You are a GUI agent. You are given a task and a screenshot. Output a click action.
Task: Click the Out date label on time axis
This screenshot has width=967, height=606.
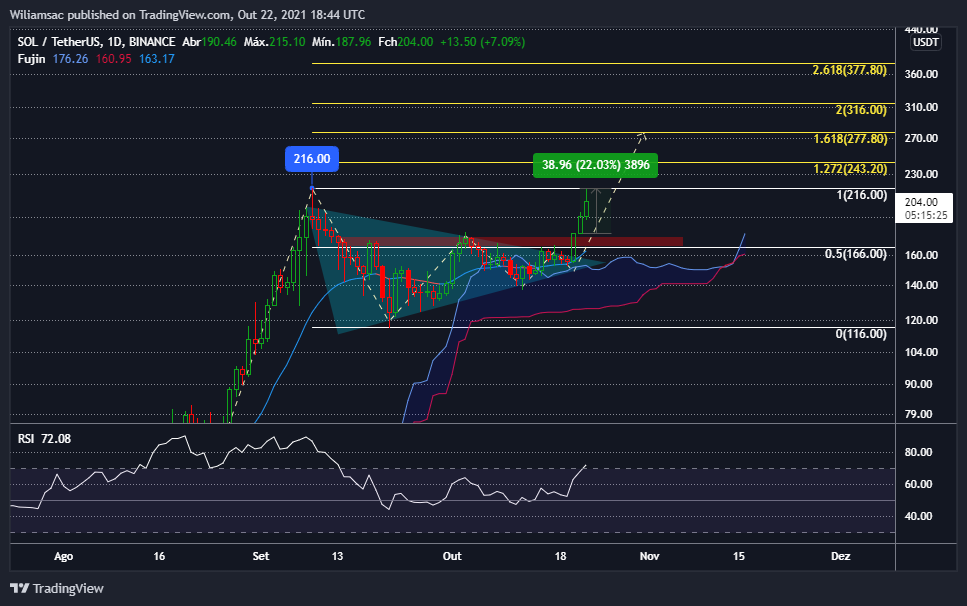coord(452,556)
